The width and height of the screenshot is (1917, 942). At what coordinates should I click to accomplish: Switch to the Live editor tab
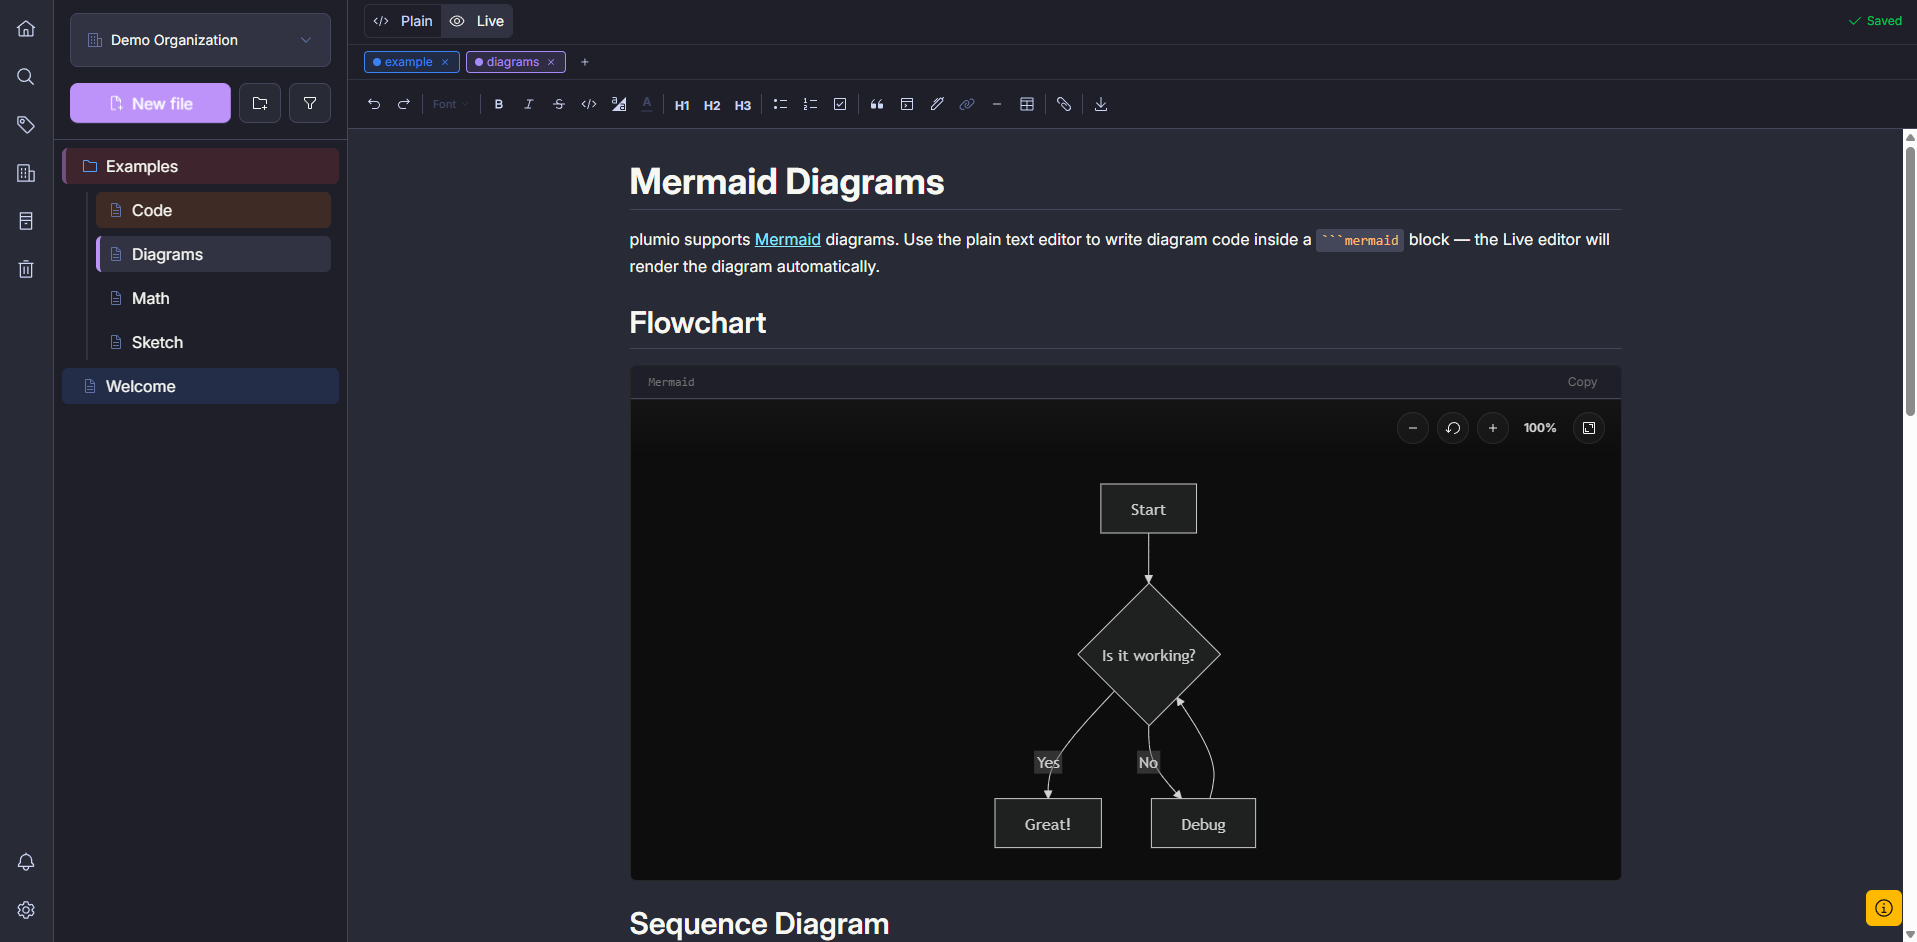[477, 21]
